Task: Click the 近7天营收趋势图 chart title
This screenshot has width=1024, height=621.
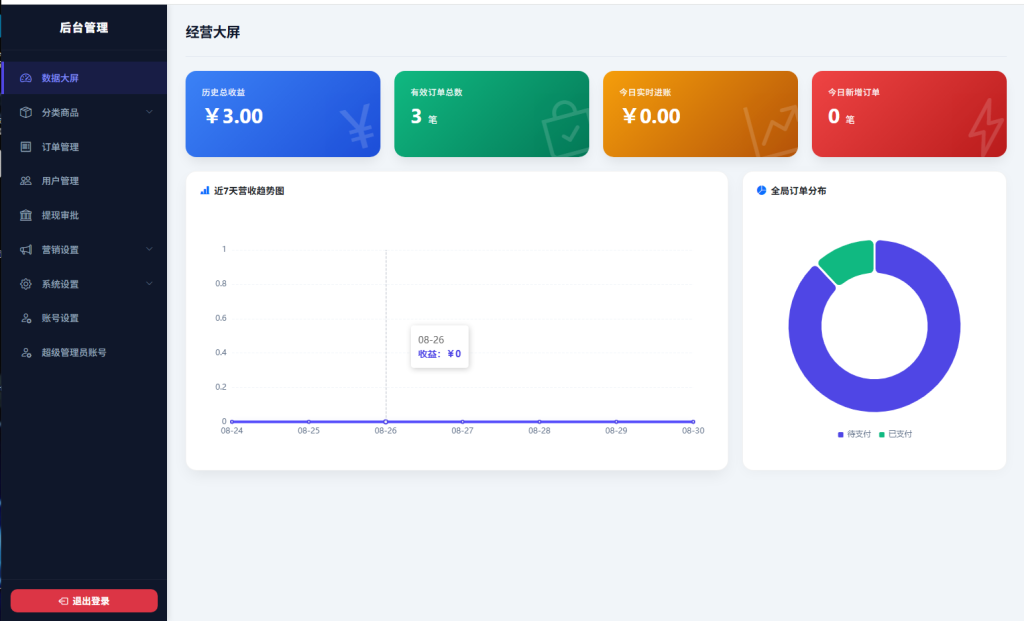Action: pyautogui.click(x=249, y=191)
